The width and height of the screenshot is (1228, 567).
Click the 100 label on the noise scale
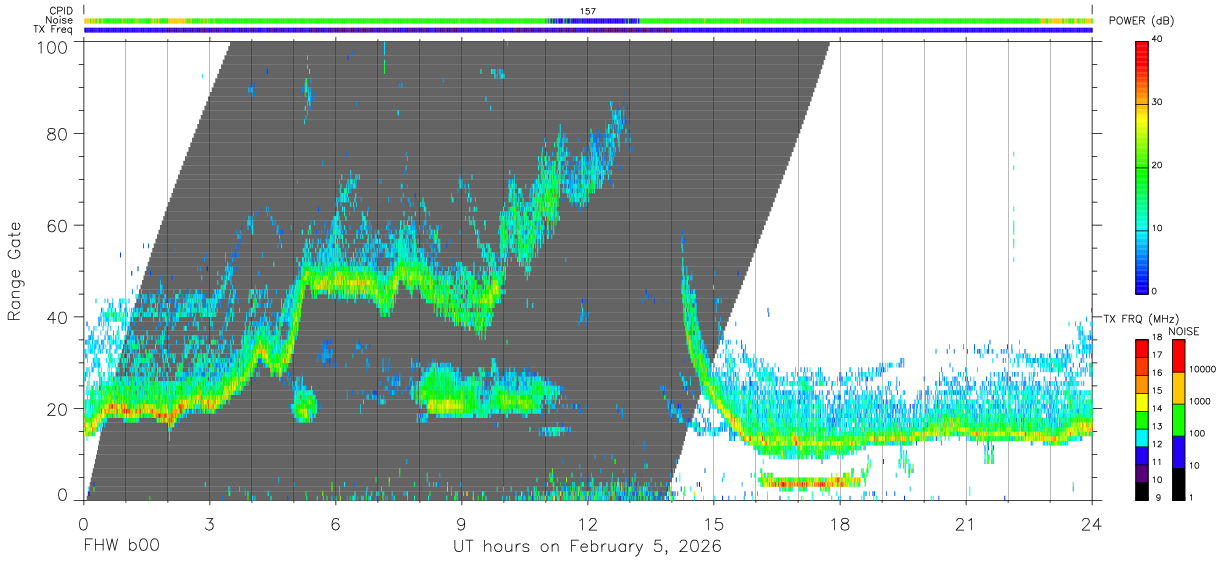[x=1197, y=434]
